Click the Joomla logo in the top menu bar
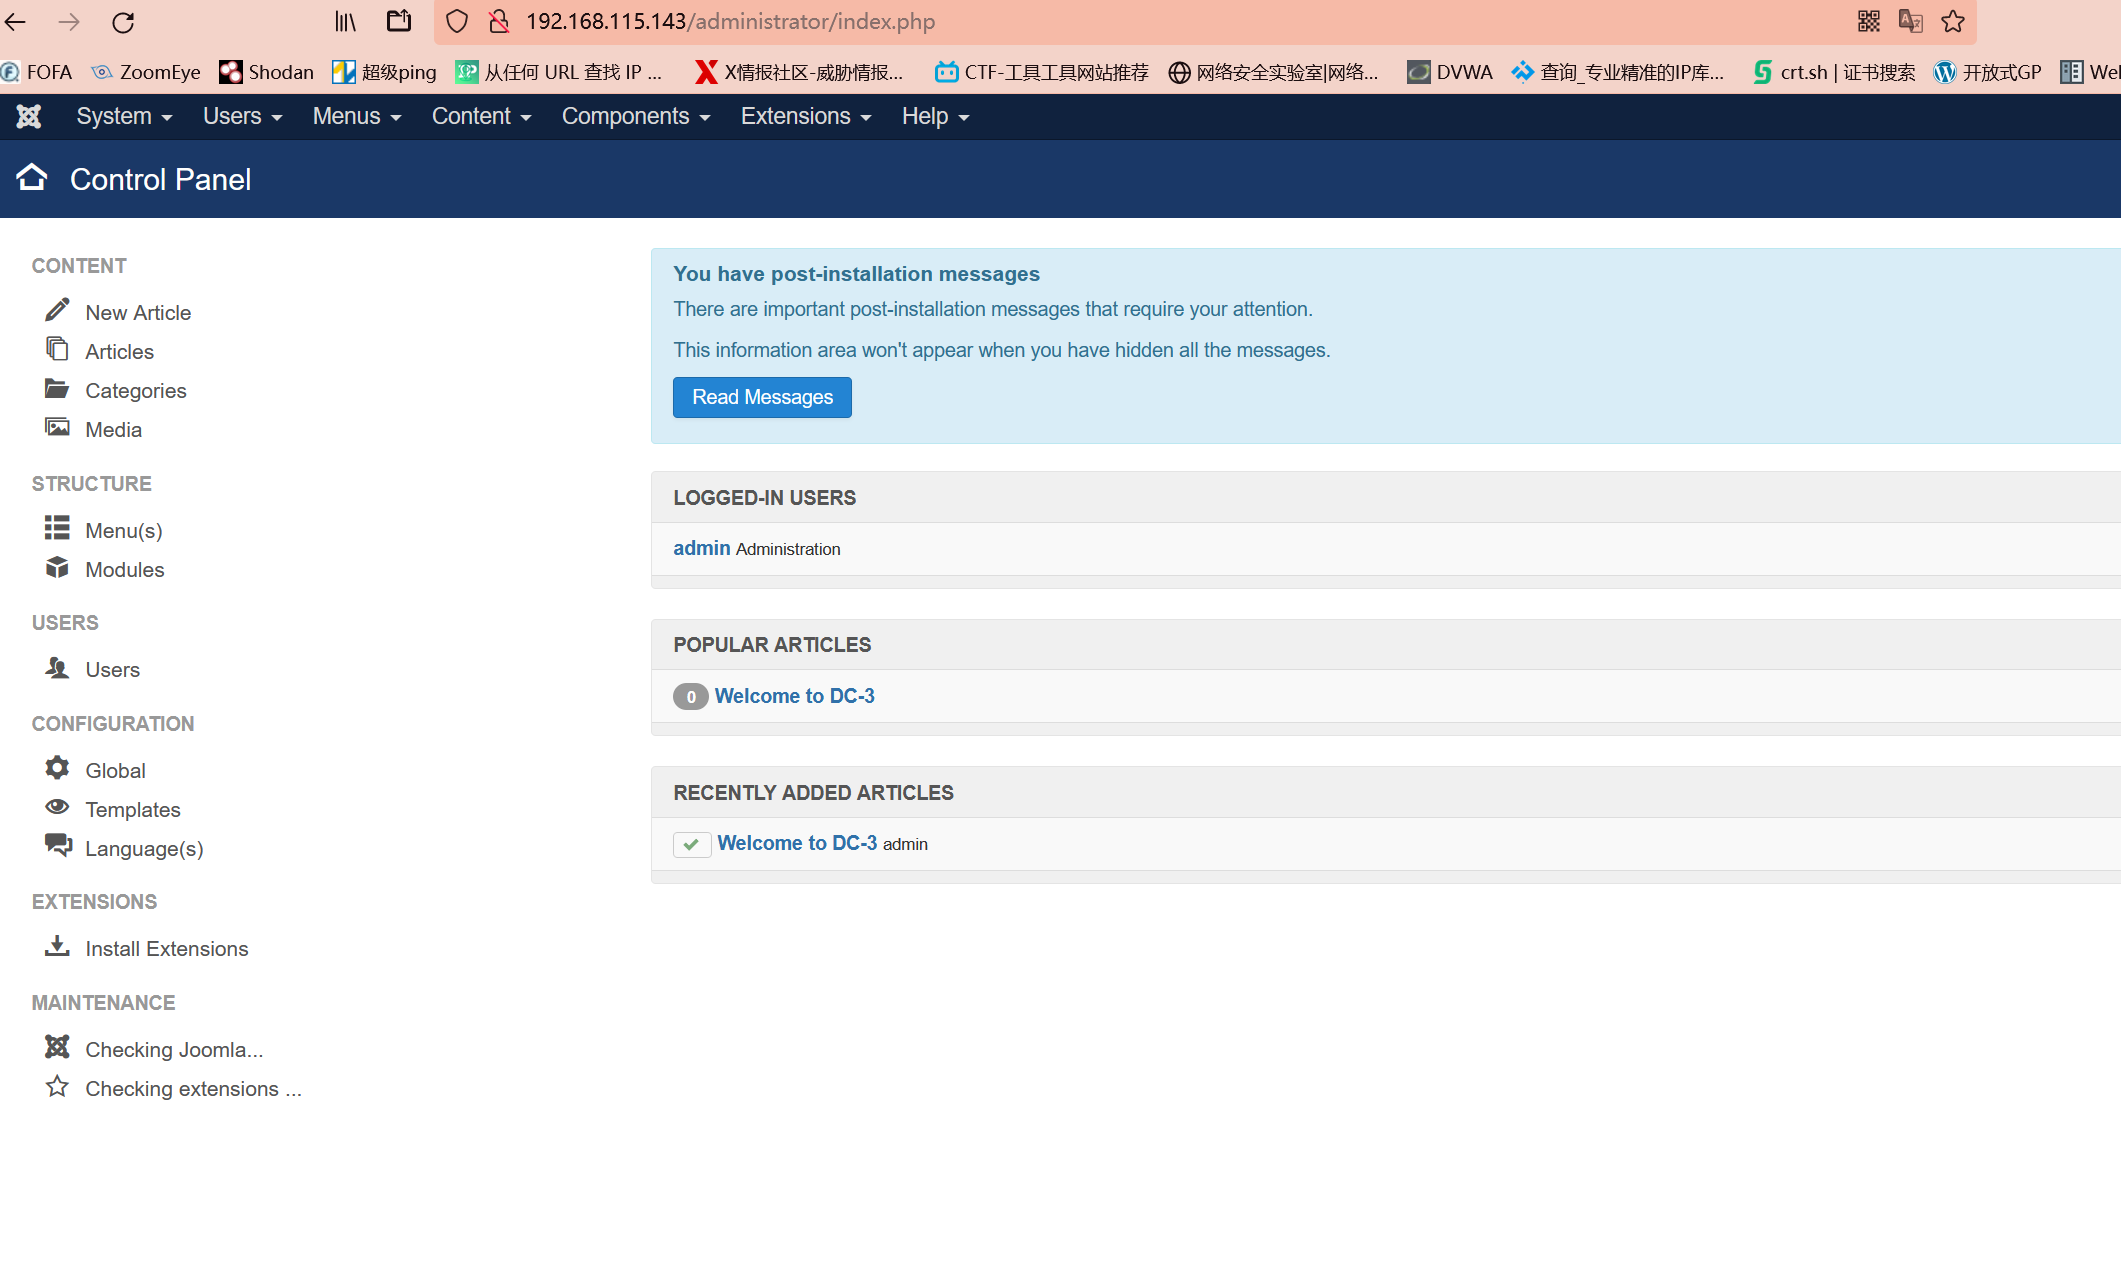 [29, 117]
